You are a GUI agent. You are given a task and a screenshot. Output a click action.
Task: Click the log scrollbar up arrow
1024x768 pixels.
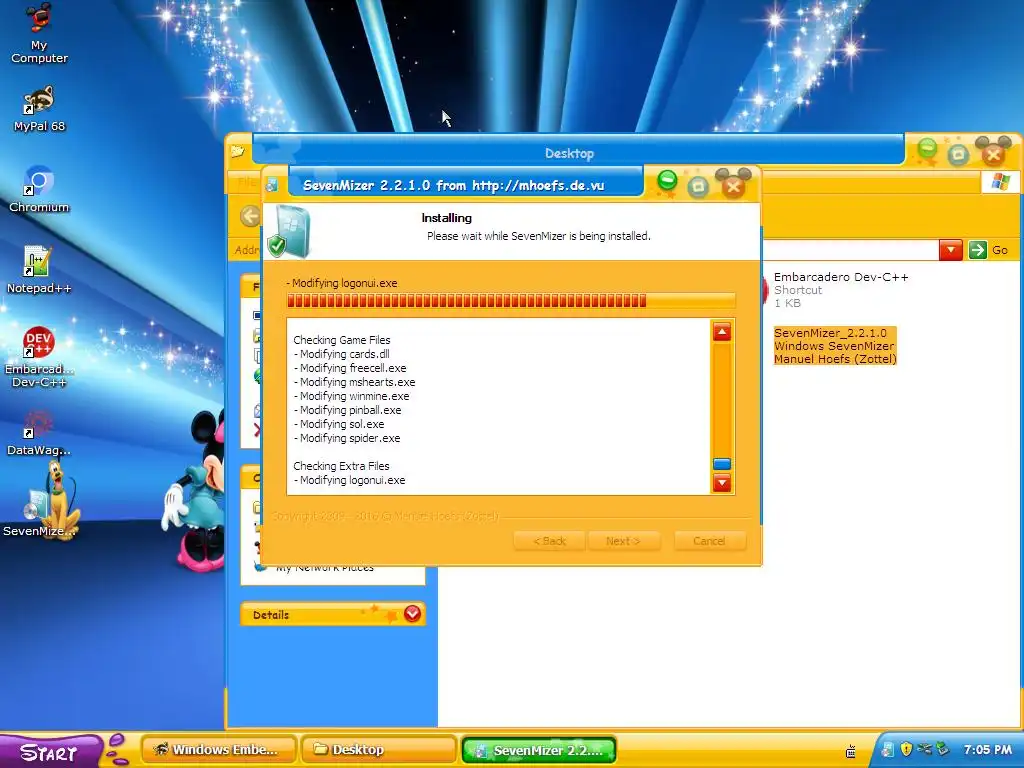click(x=722, y=332)
